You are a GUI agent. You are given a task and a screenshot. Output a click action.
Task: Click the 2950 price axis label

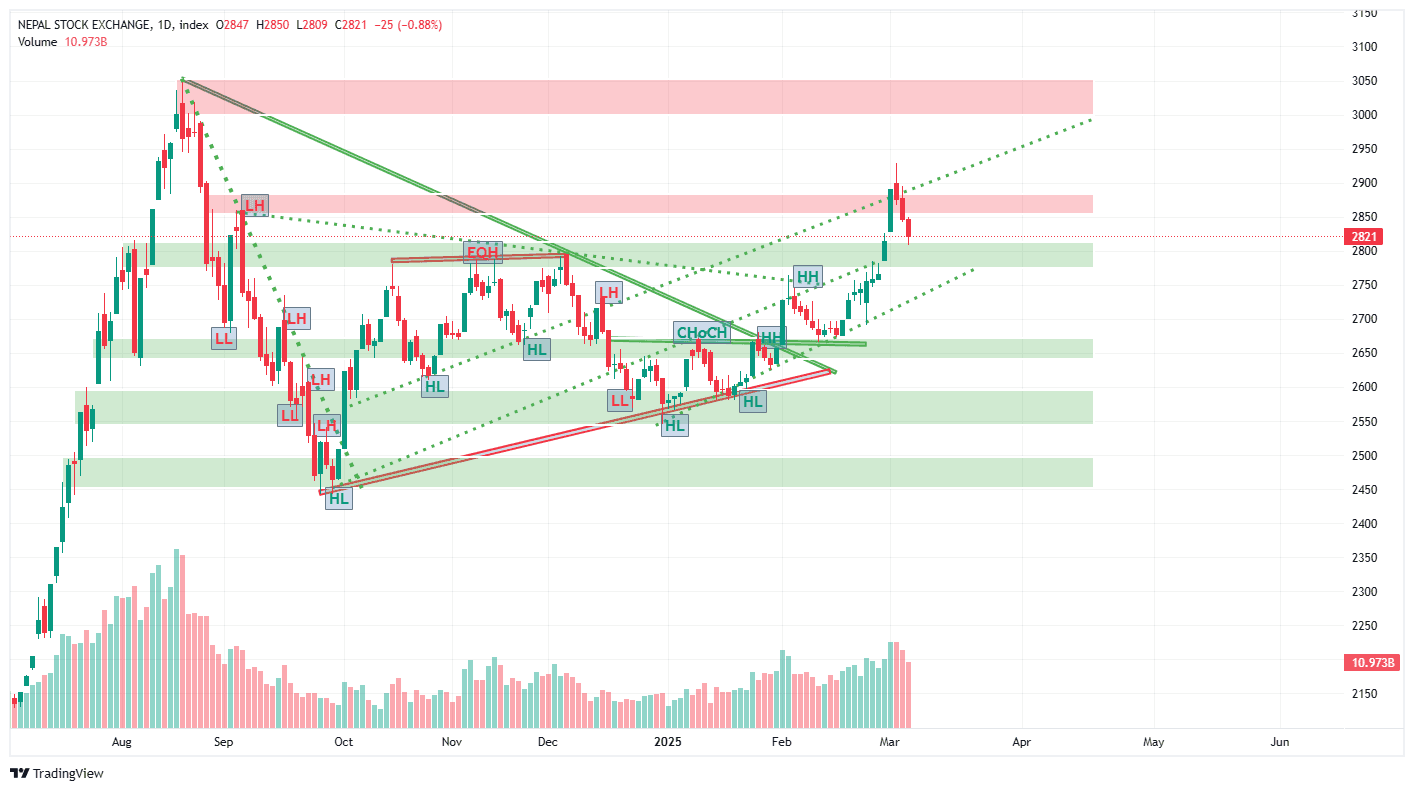[1365, 149]
